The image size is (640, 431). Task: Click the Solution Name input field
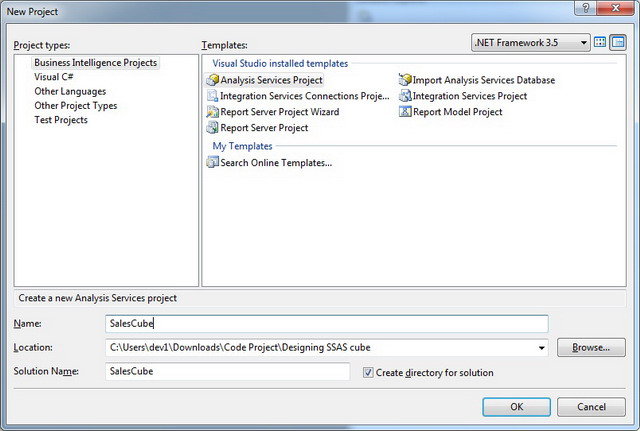coord(227,371)
